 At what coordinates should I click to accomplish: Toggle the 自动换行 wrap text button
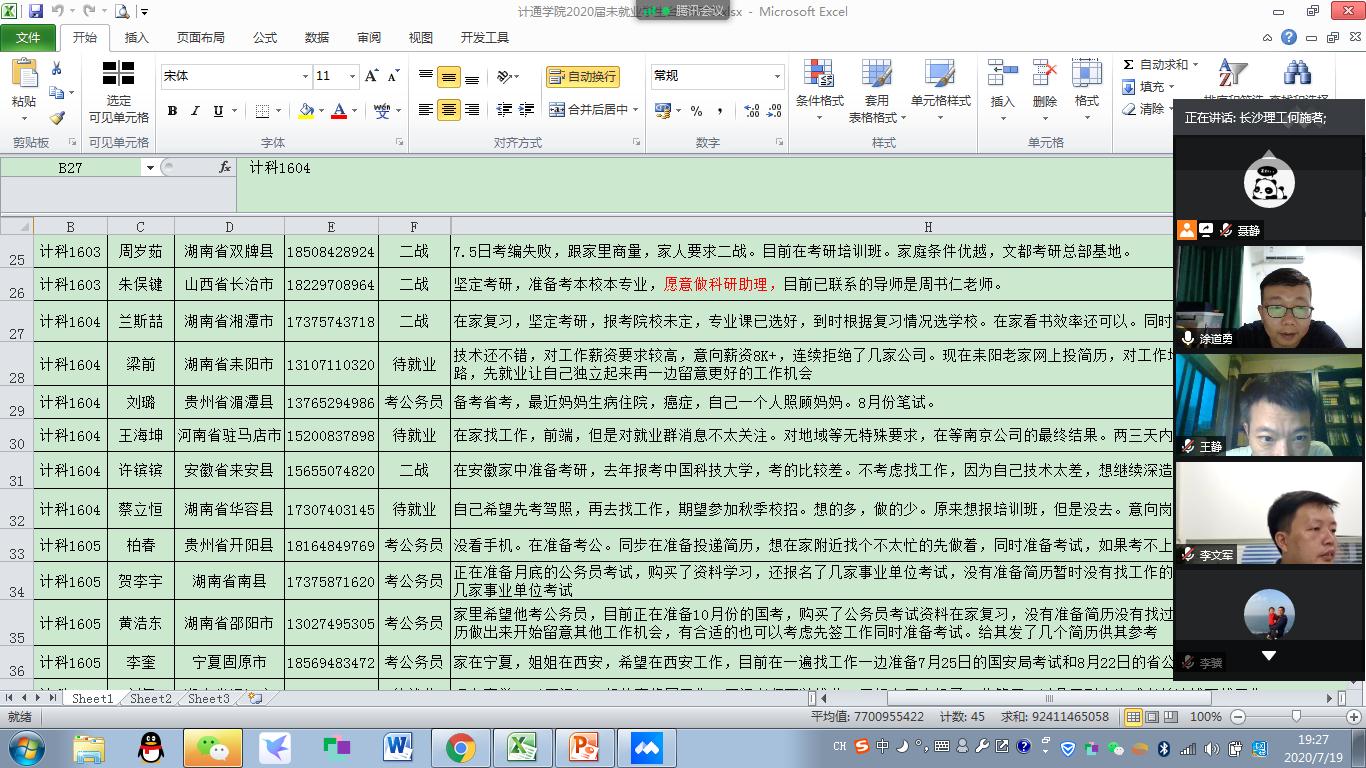click(583, 77)
